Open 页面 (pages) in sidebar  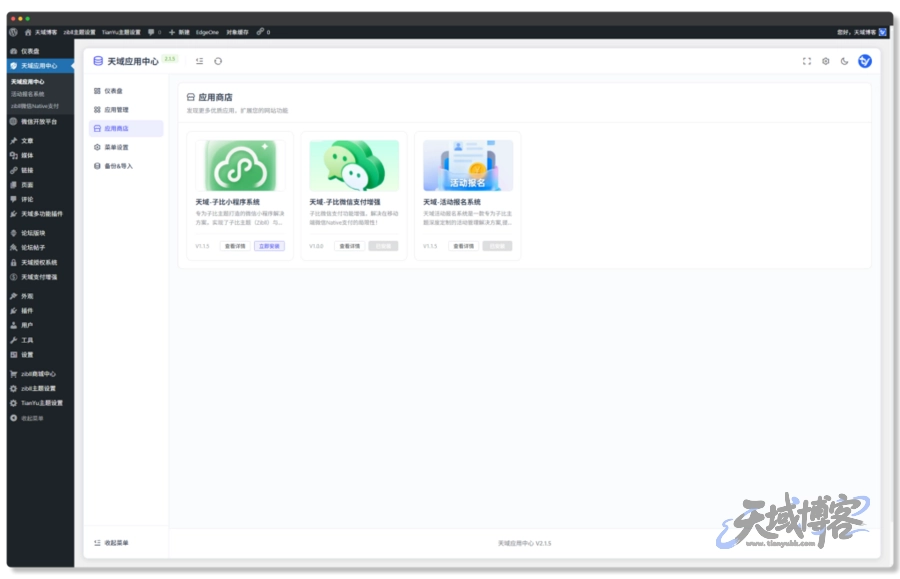(40, 185)
